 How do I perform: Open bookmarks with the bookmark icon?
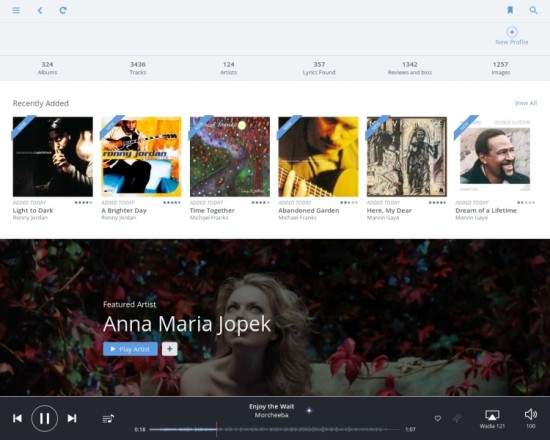pos(510,10)
